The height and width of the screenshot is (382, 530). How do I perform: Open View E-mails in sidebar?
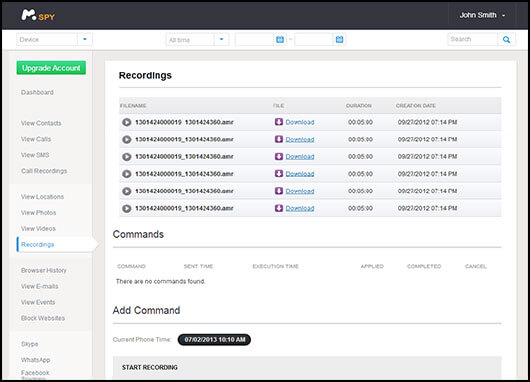(40, 286)
